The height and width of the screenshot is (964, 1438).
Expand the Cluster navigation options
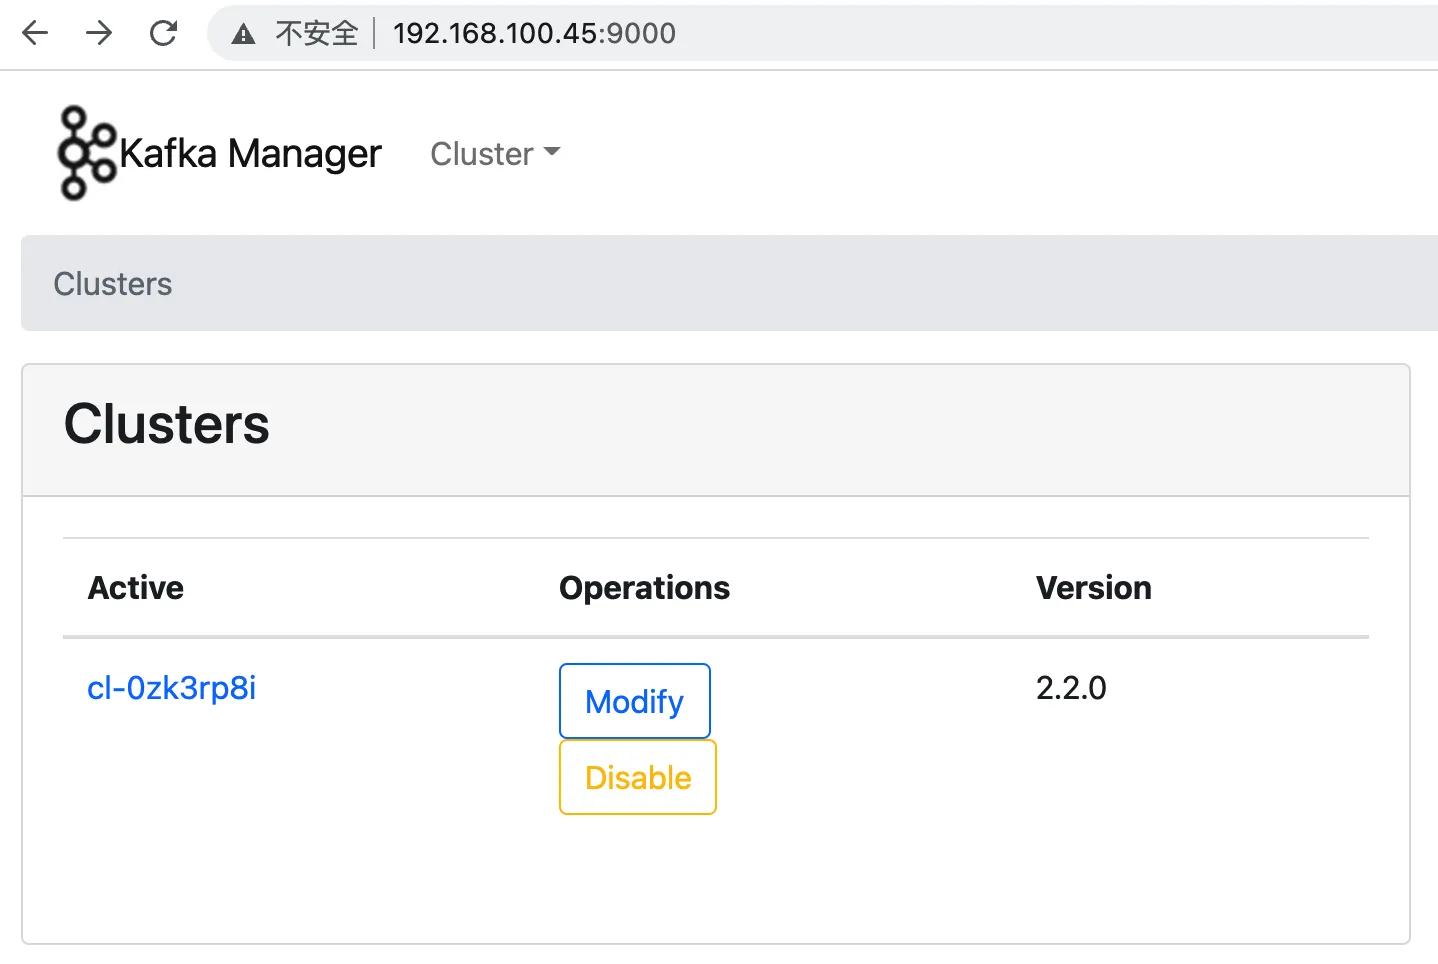[494, 153]
